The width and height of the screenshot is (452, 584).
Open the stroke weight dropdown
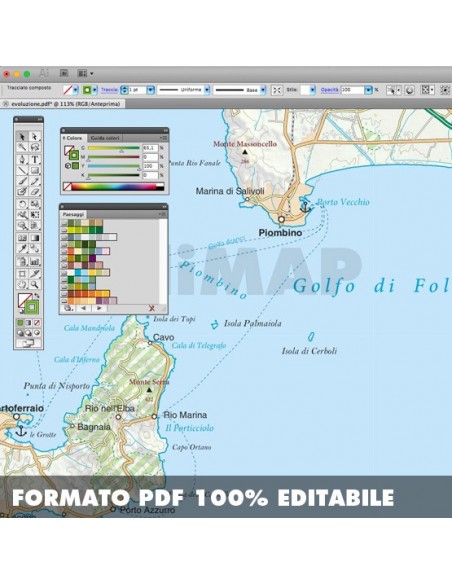[150, 90]
